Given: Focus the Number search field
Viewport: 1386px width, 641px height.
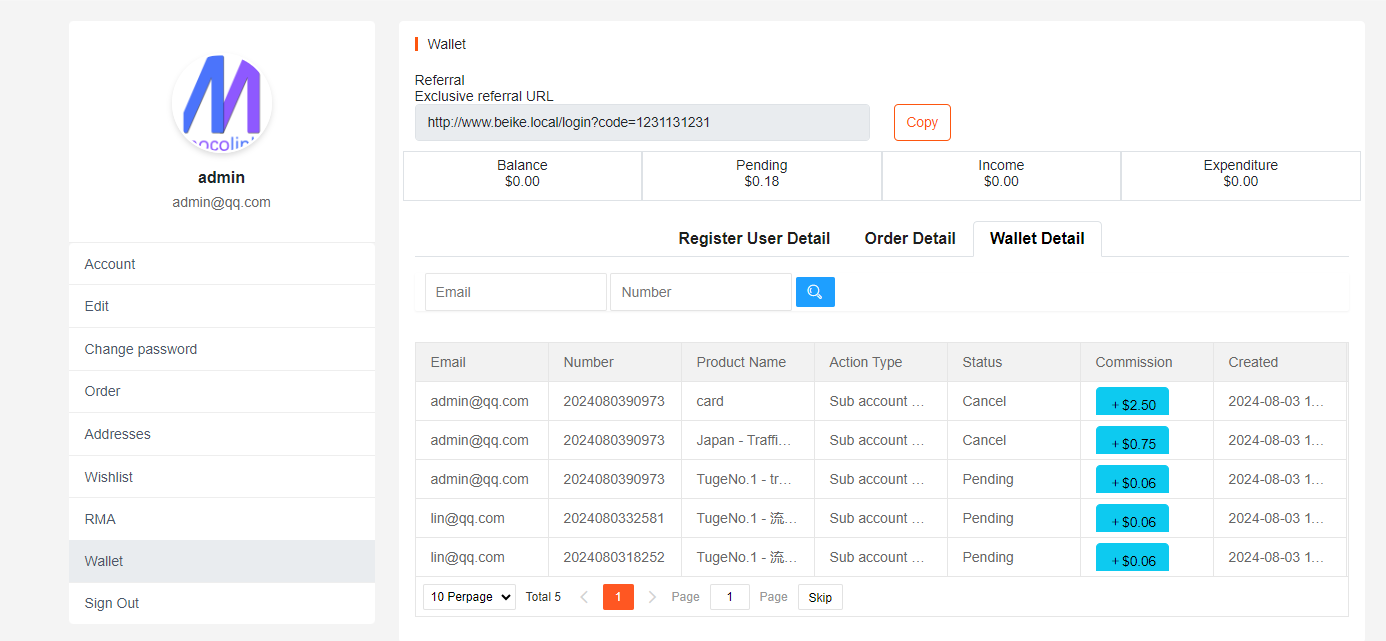Looking at the screenshot, I should click(x=700, y=292).
